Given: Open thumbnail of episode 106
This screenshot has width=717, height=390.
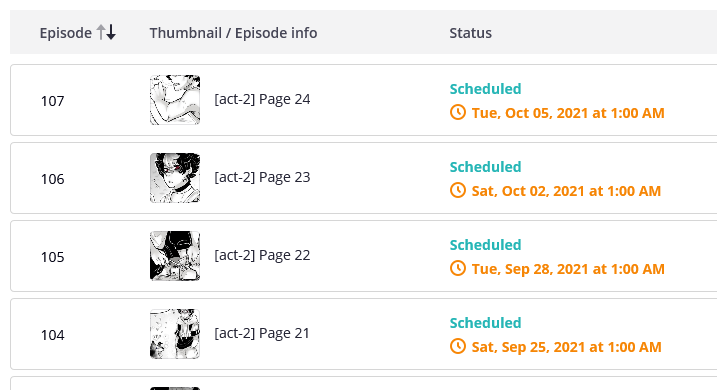Looking at the screenshot, I should [175, 178].
